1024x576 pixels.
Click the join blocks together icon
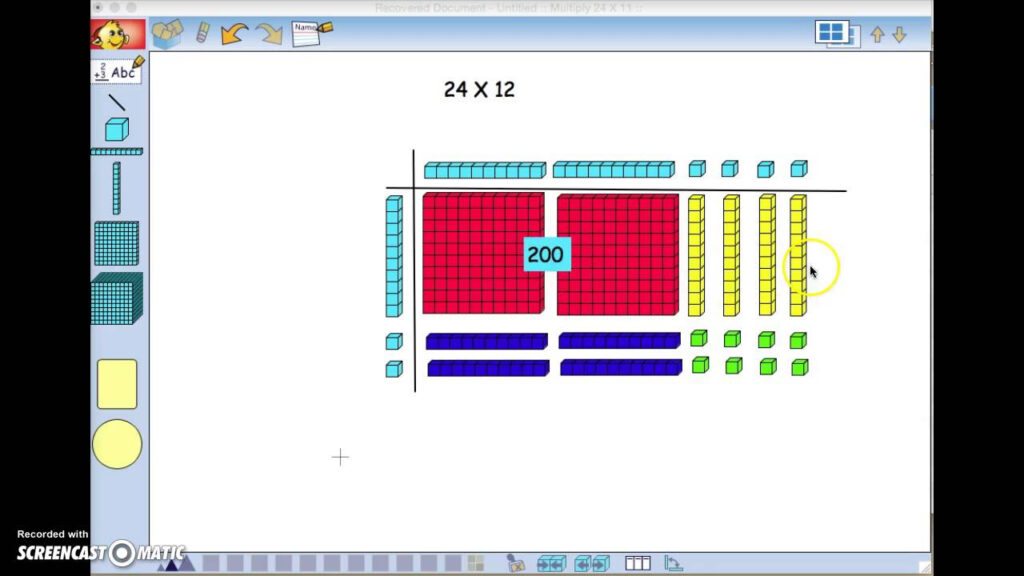pyautogui.click(x=551, y=564)
